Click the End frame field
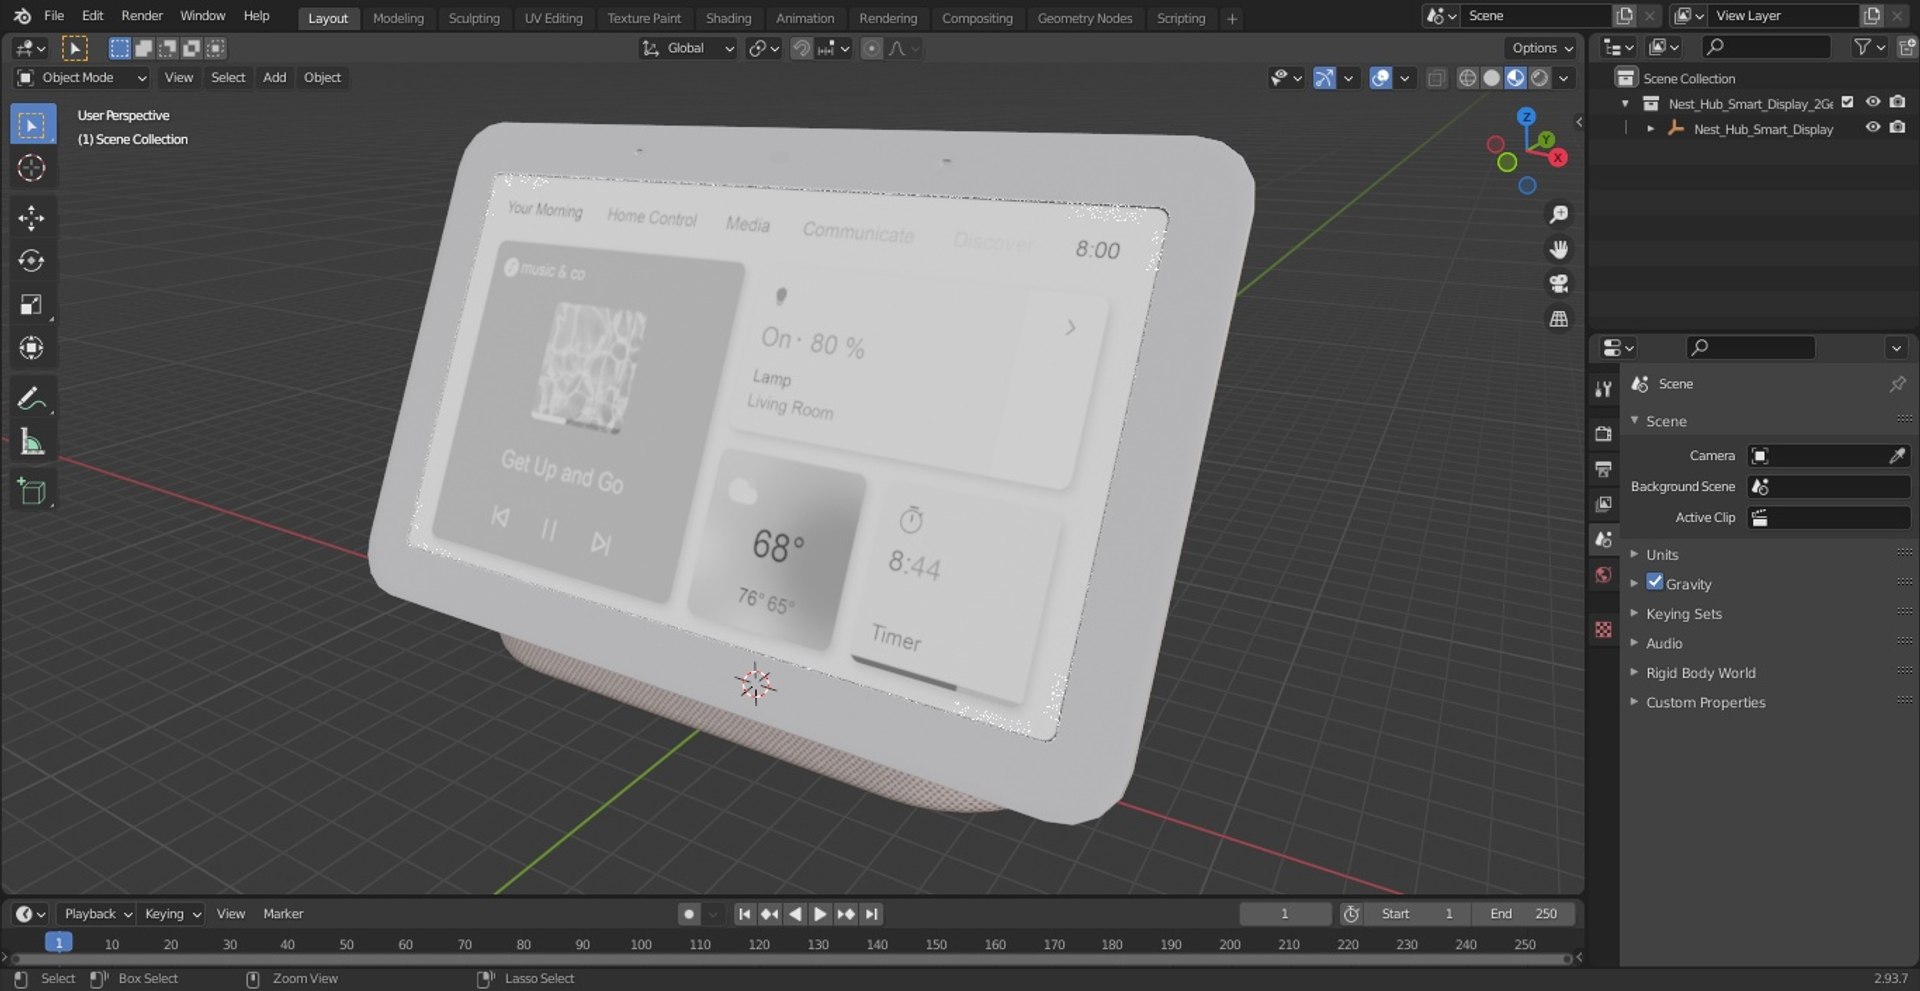This screenshot has width=1920, height=991. (x=1523, y=914)
